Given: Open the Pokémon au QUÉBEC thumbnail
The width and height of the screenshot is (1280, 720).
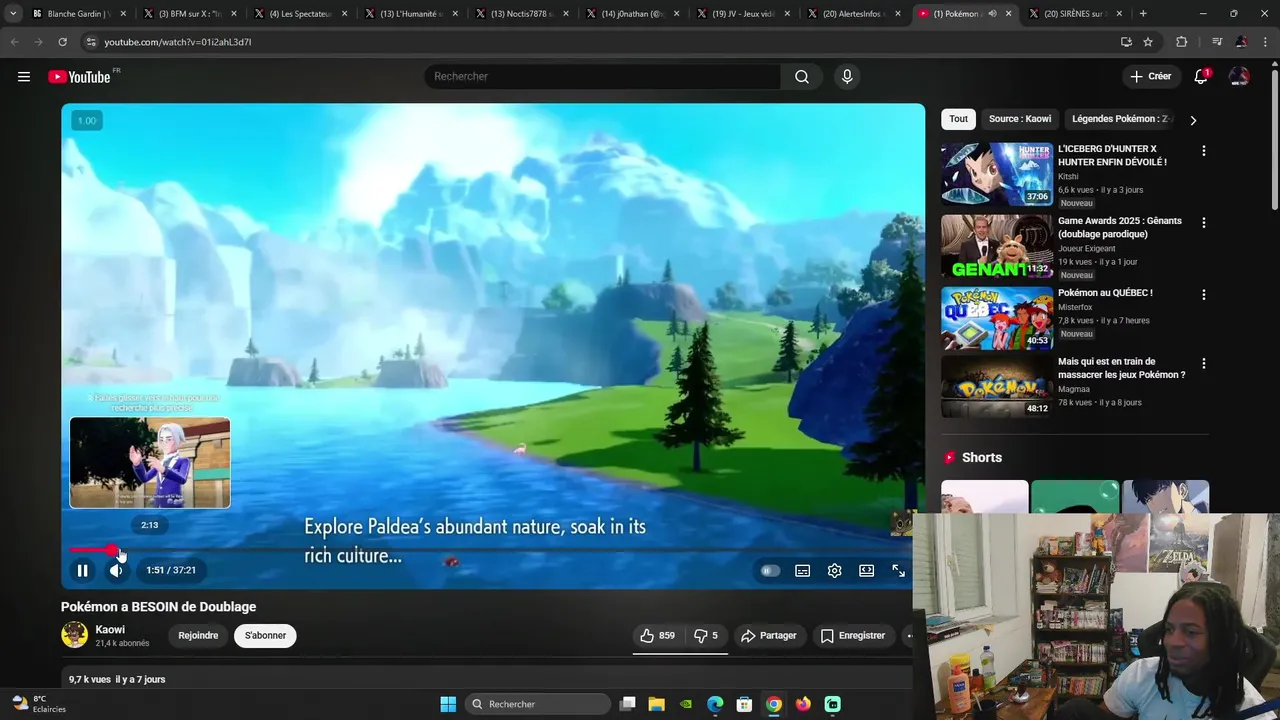Looking at the screenshot, I should tap(996, 318).
